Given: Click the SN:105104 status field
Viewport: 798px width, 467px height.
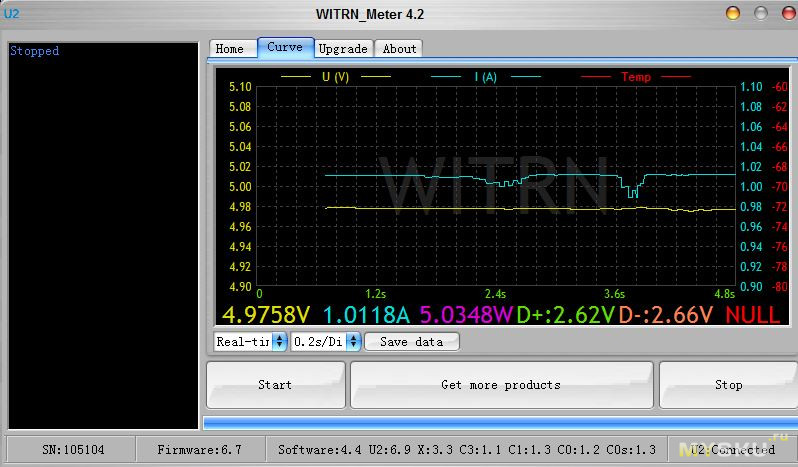Looking at the screenshot, I should click(73, 450).
